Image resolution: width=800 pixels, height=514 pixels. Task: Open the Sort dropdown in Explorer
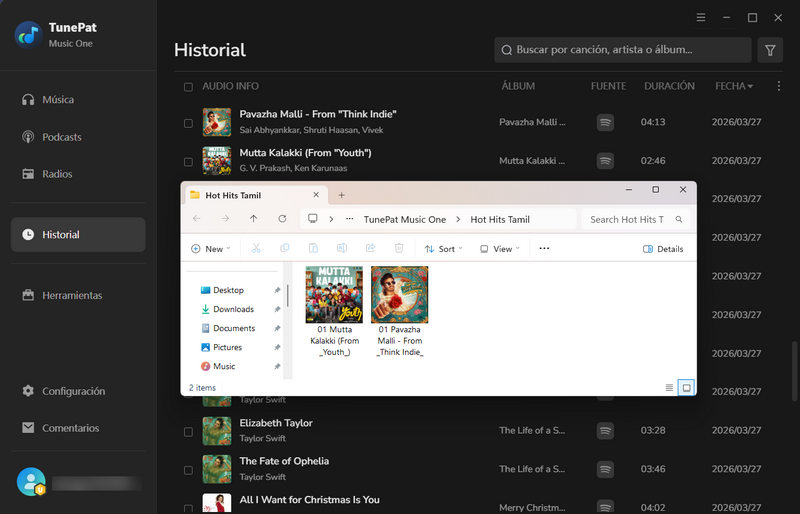point(443,249)
